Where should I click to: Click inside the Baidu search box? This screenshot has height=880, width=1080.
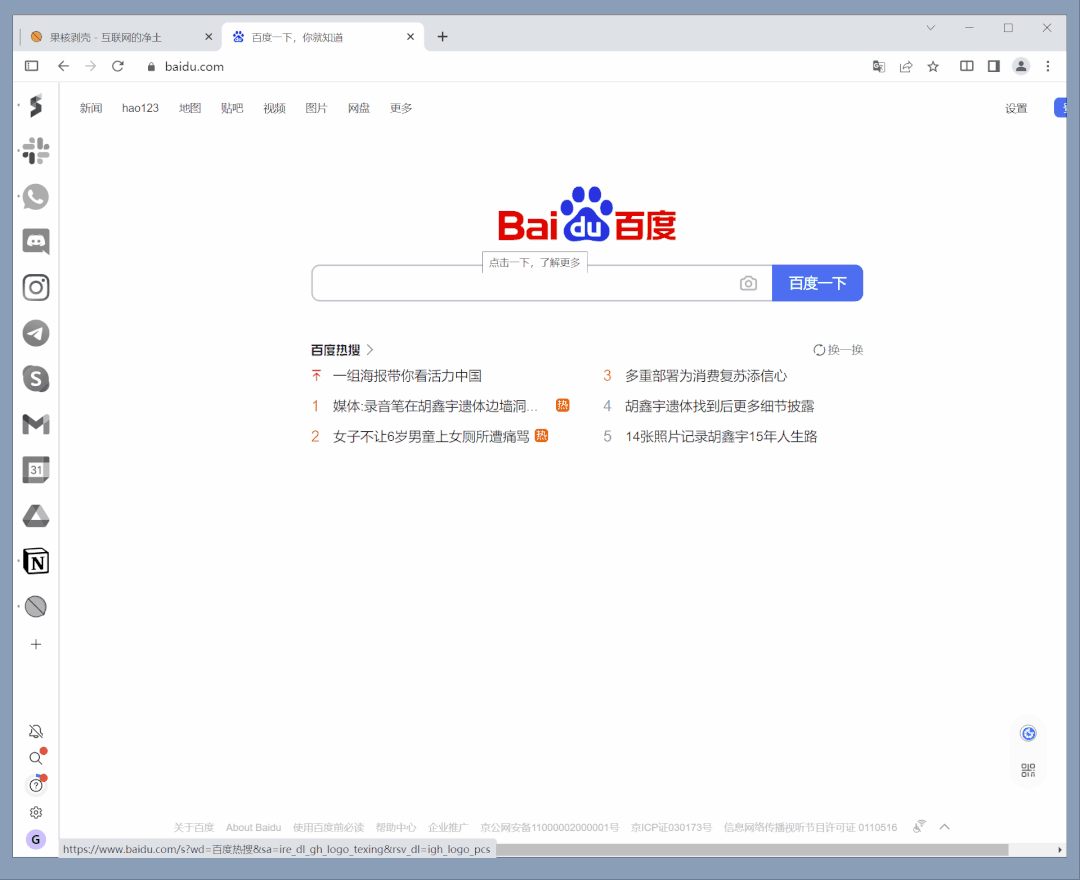520,284
